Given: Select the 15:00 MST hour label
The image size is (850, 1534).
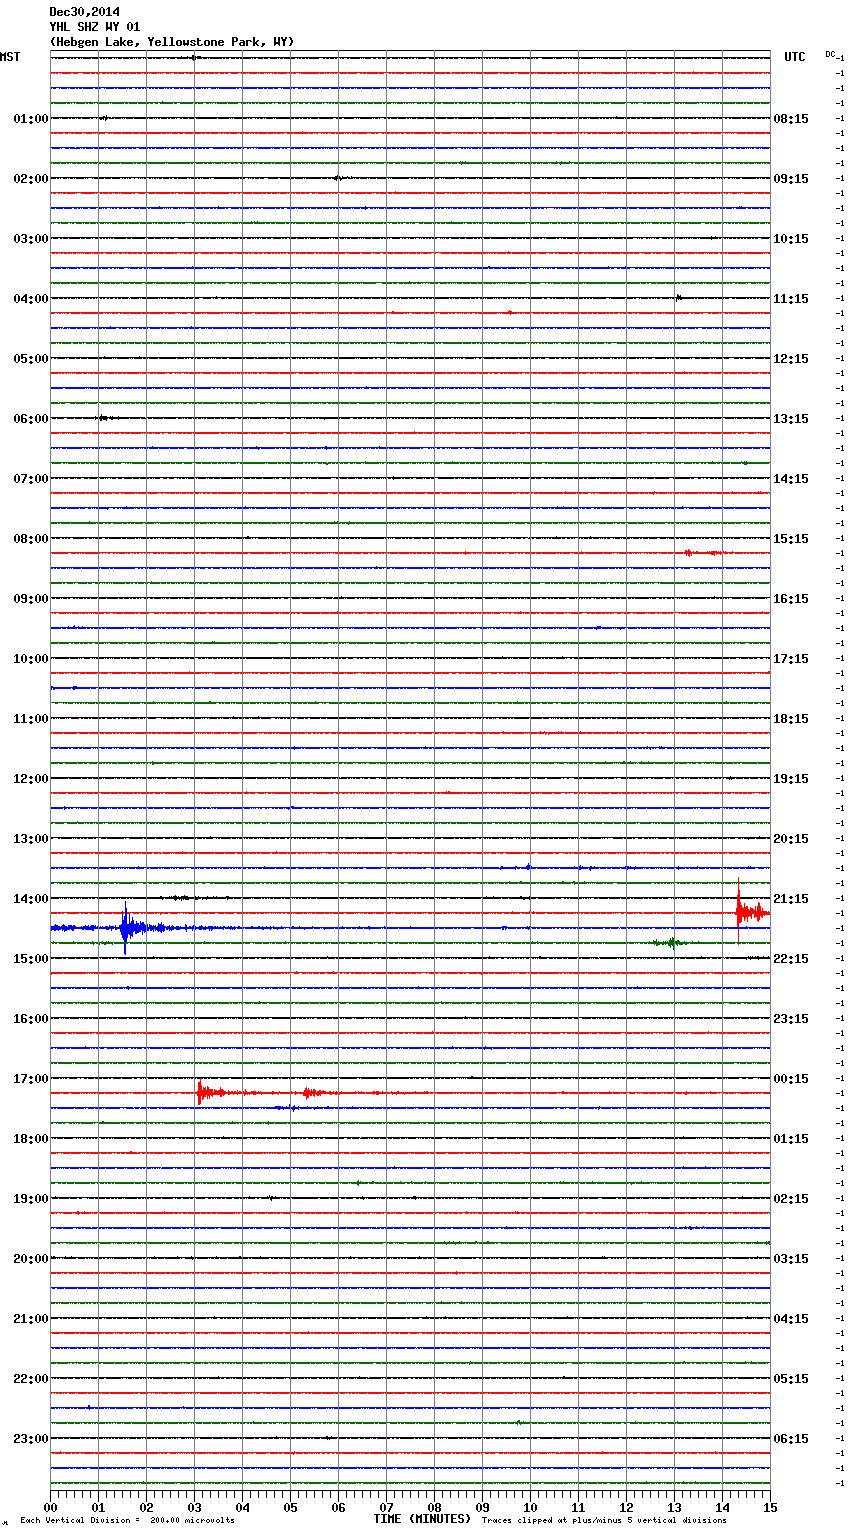Looking at the screenshot, I should coord(31,959).
